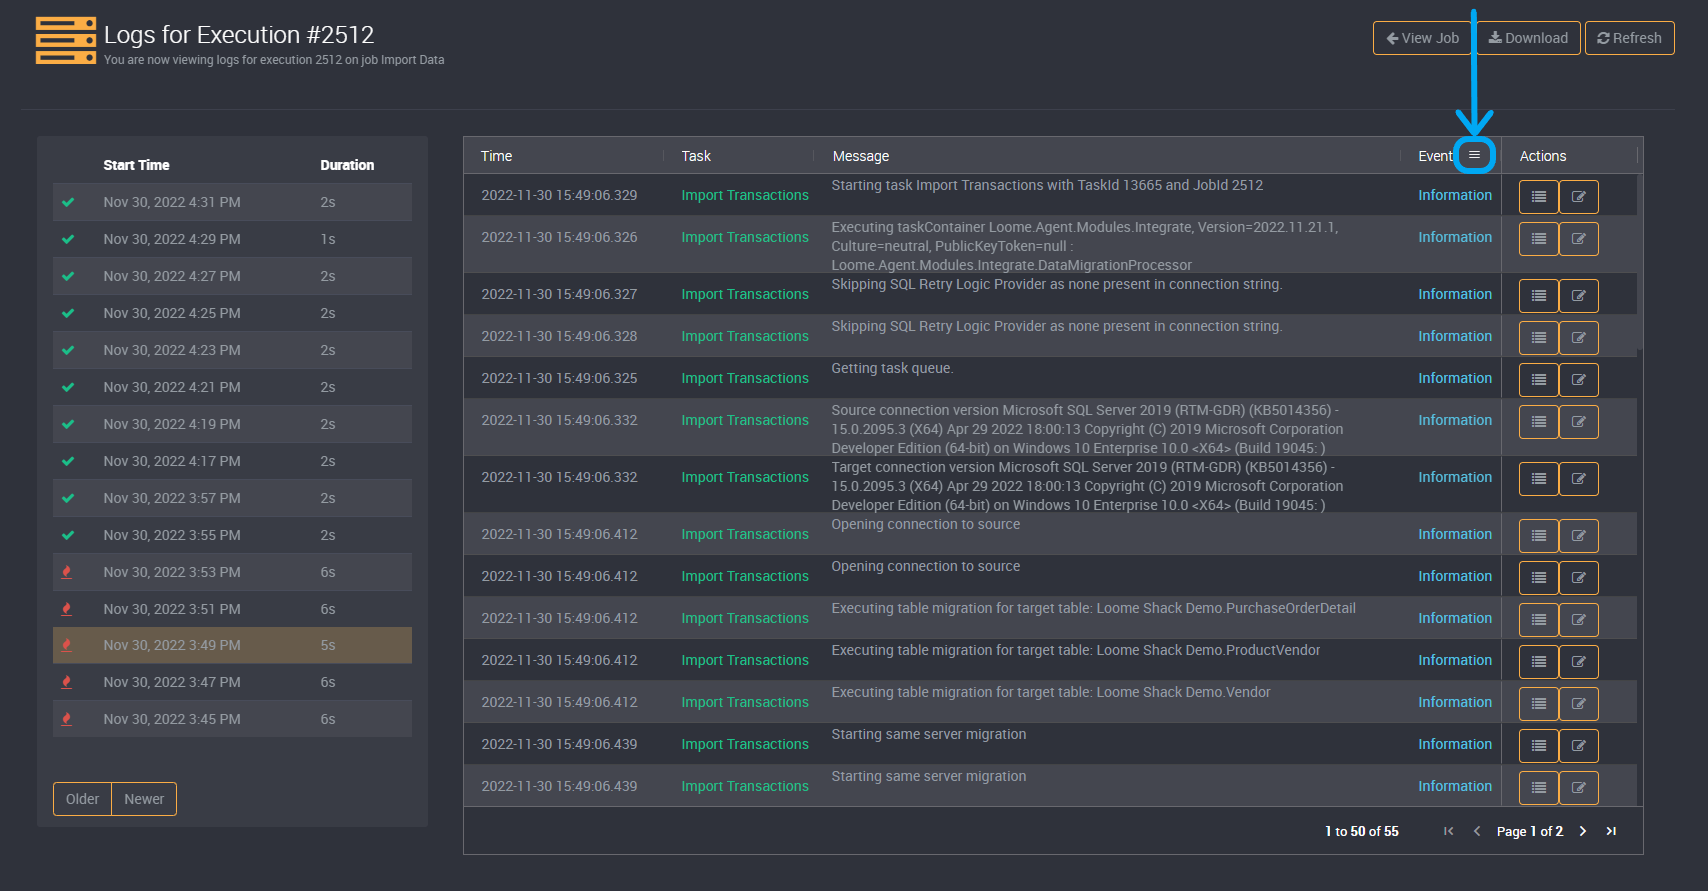Sort by the Task column header
1708x891 pixels.
696,156
